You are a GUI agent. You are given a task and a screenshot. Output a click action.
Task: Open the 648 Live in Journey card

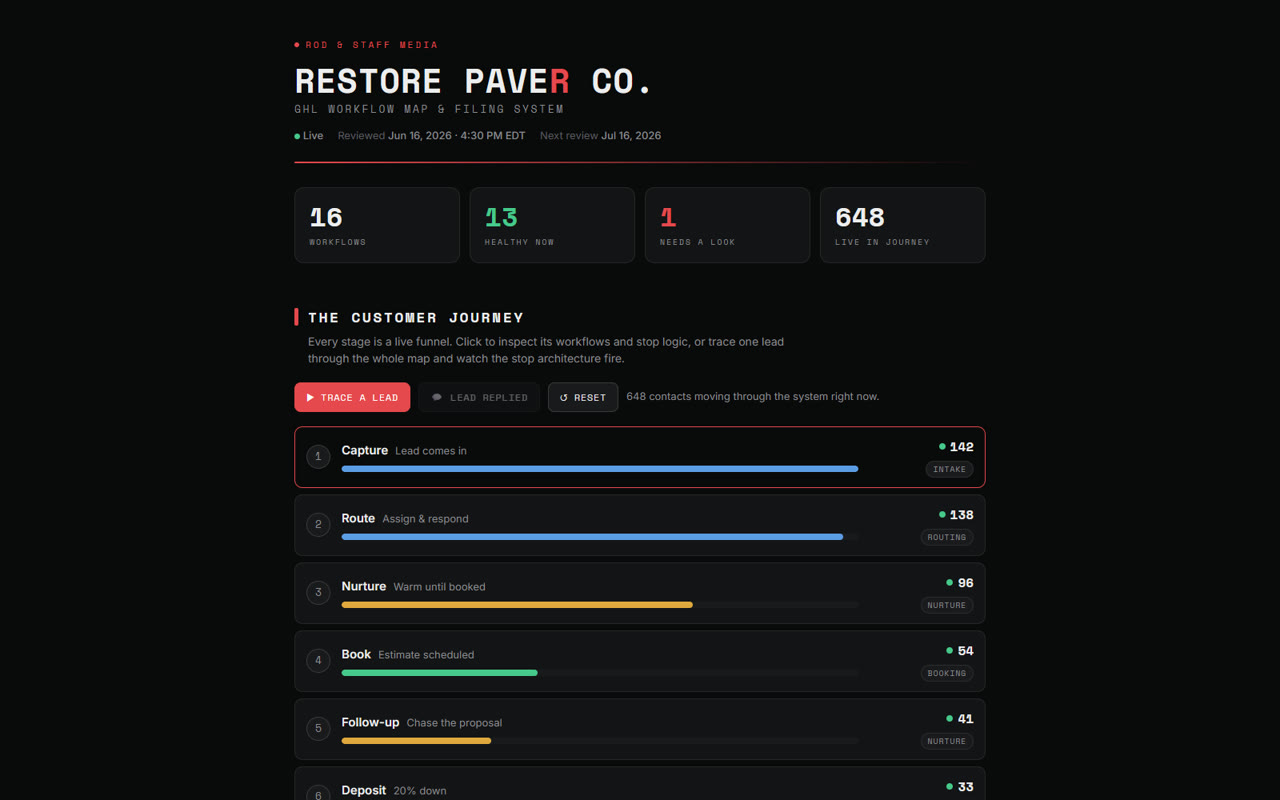(902, 225)
